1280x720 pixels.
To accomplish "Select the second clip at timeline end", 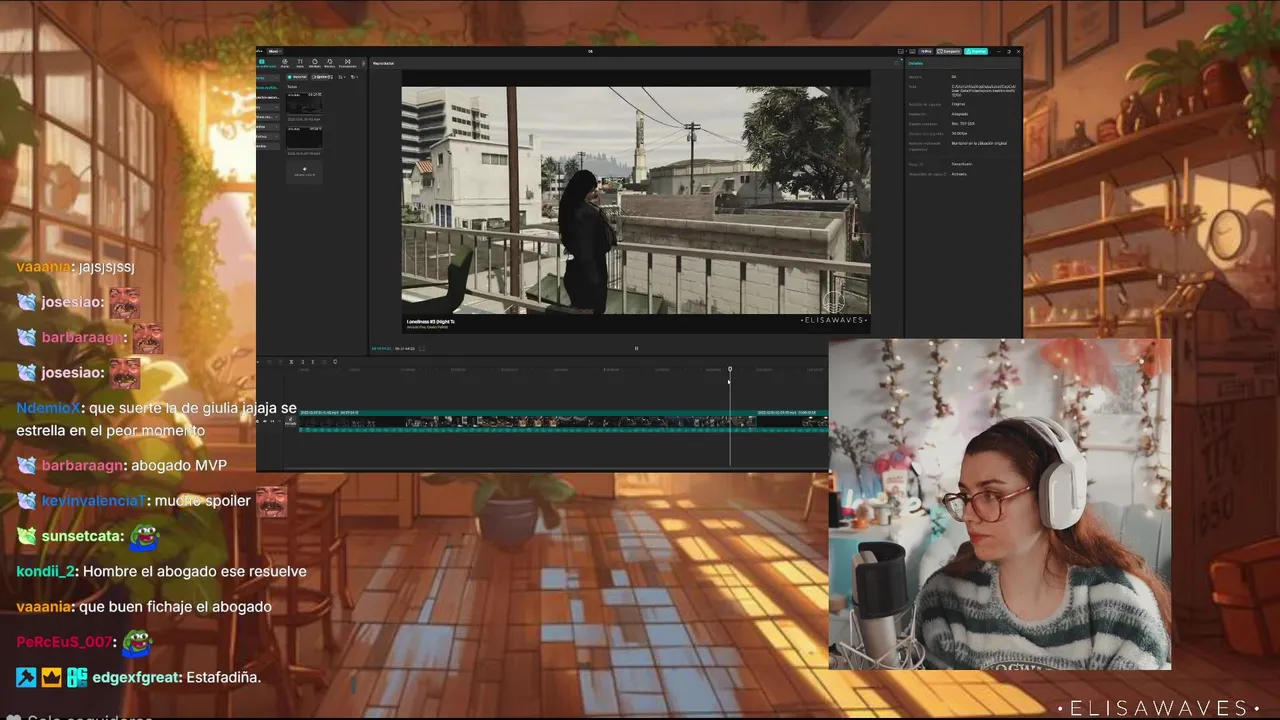I will coord(792,421).
